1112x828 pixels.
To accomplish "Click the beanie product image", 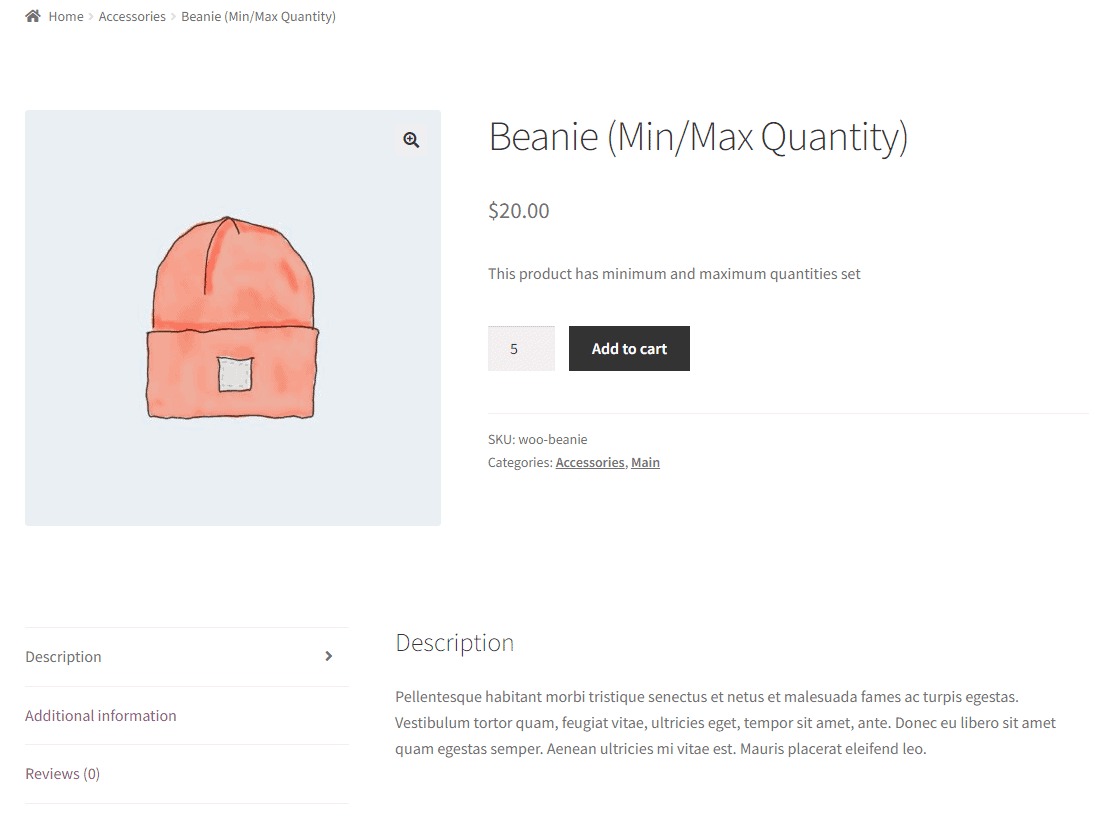I will click(x=233, y=318).
